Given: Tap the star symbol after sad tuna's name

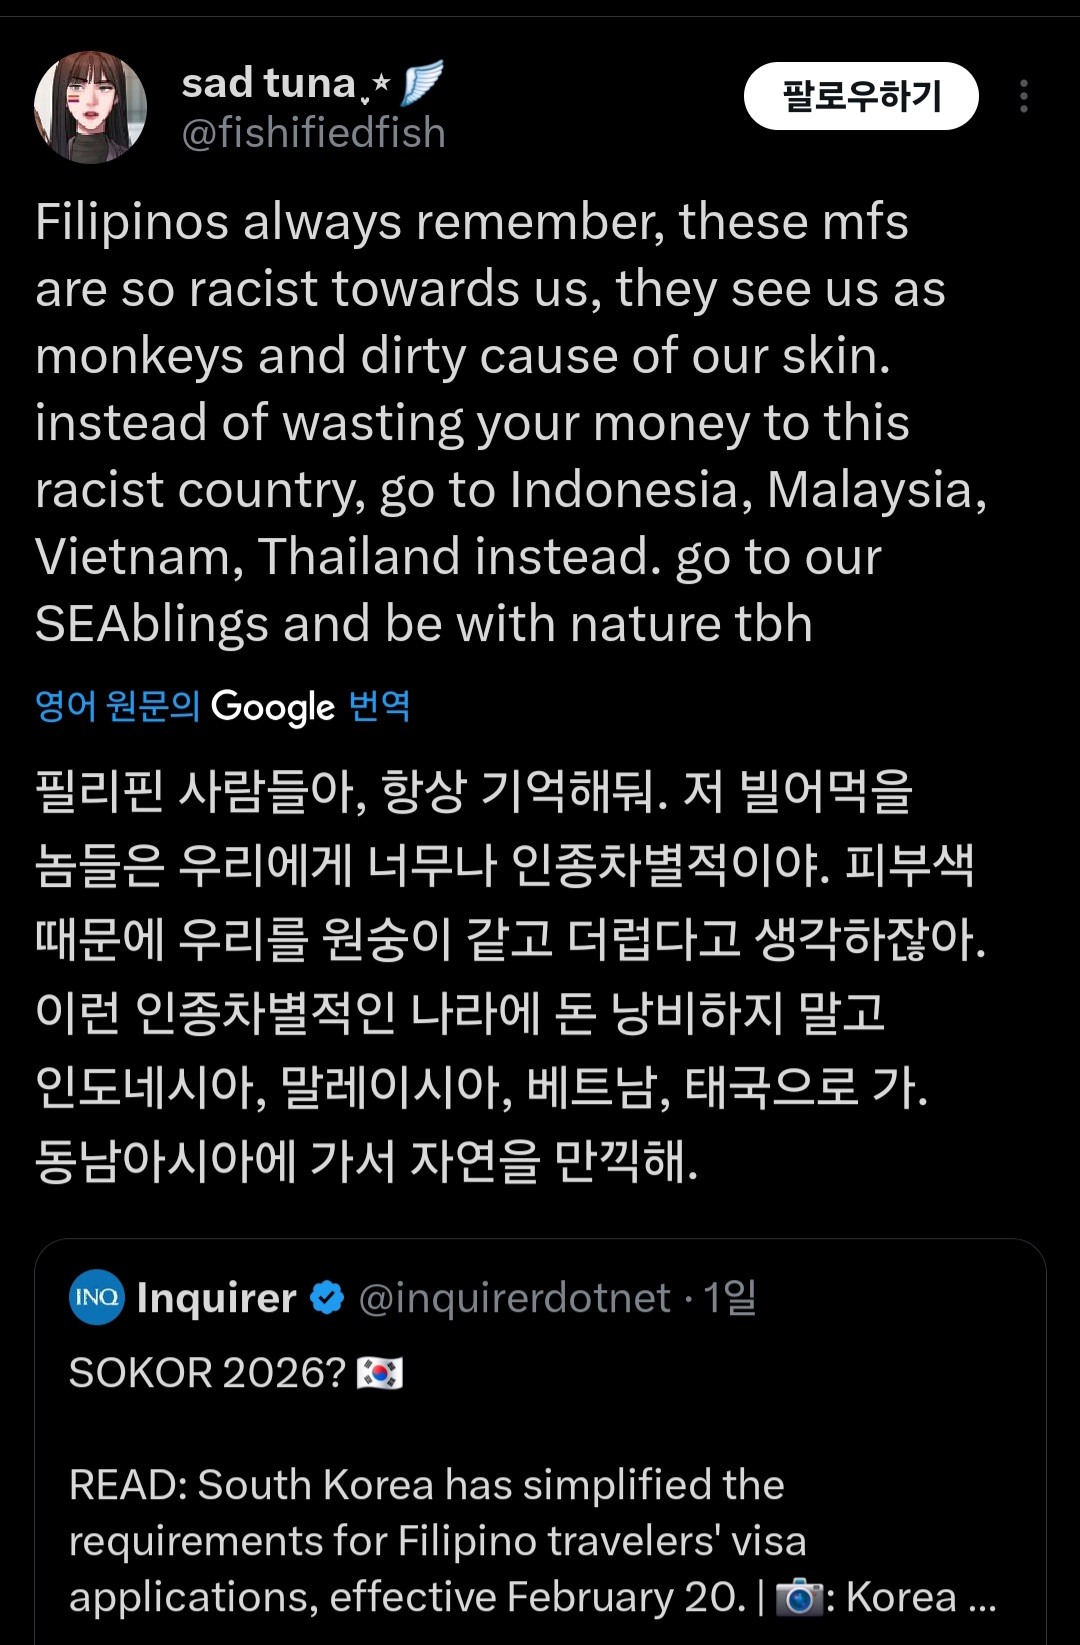Looking at the screenshot, I should [379, 86].
